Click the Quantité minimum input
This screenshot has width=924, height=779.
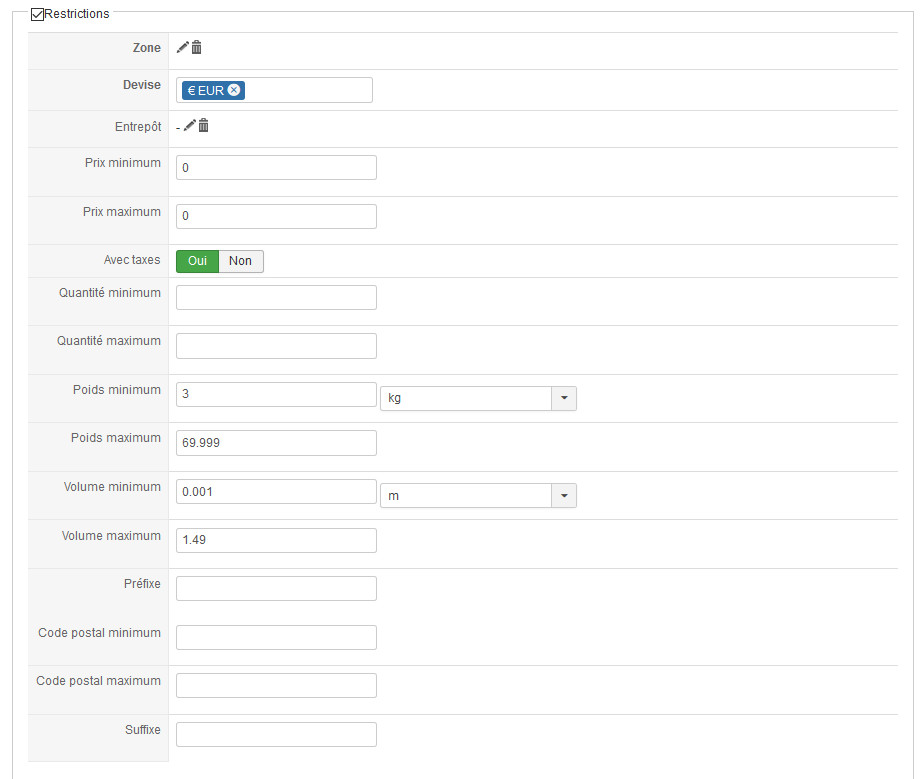click(276, 297)
